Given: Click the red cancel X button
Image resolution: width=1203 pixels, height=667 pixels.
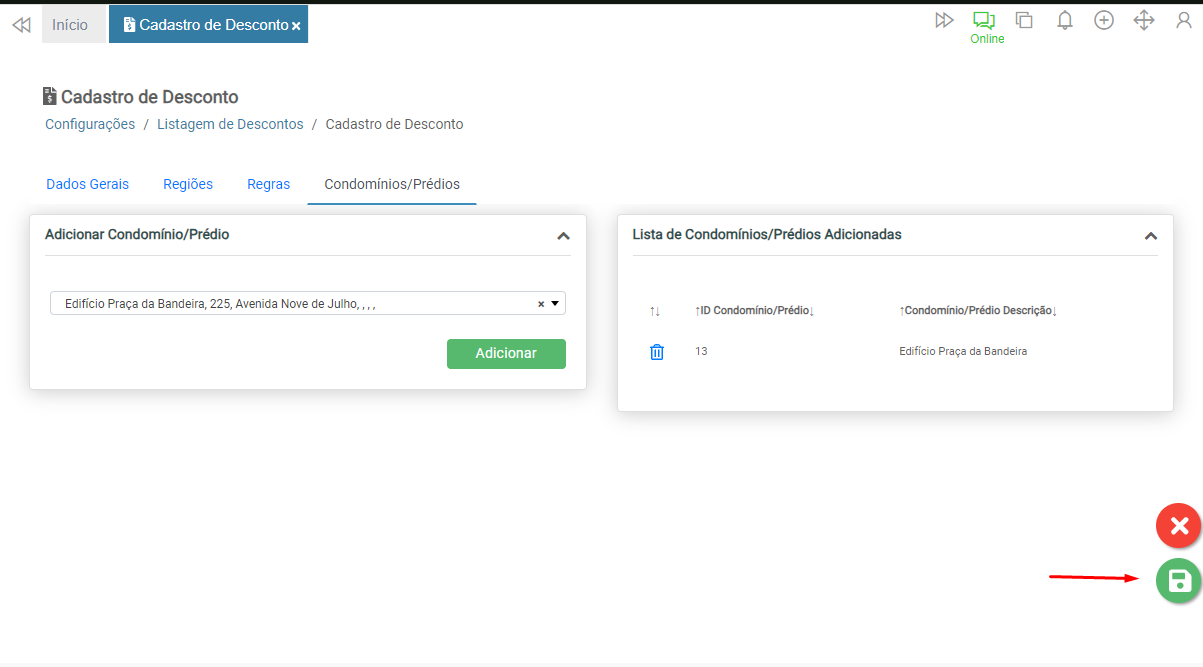Looking at the screenshot, I should pyautogui.click(x=1179, y=526).
